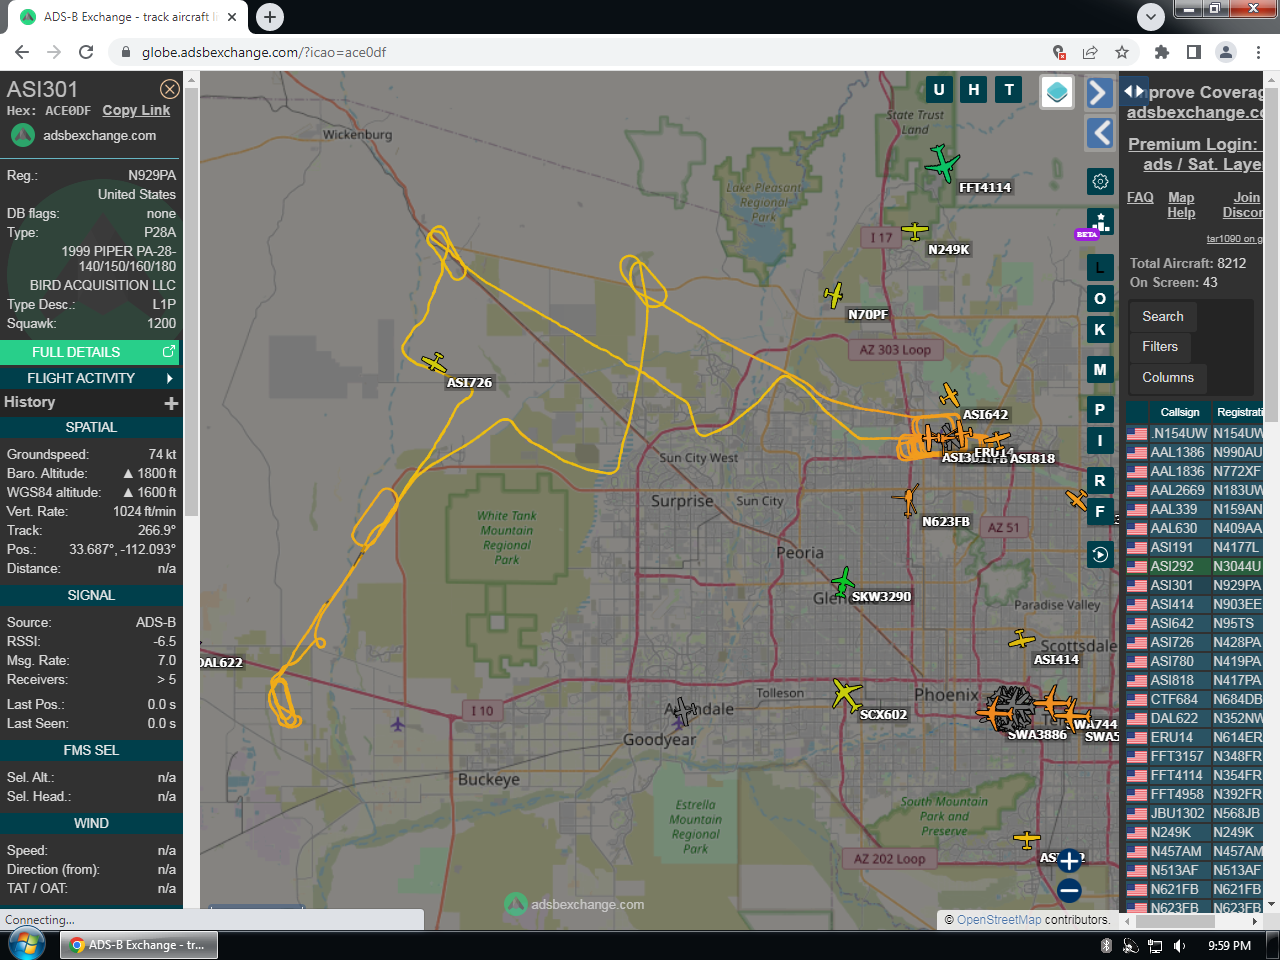Image resolution: width=1280 pixels, height=960 pixels.
Task: Expand sidebar with right chevron button
Action: coord(1099,93)
